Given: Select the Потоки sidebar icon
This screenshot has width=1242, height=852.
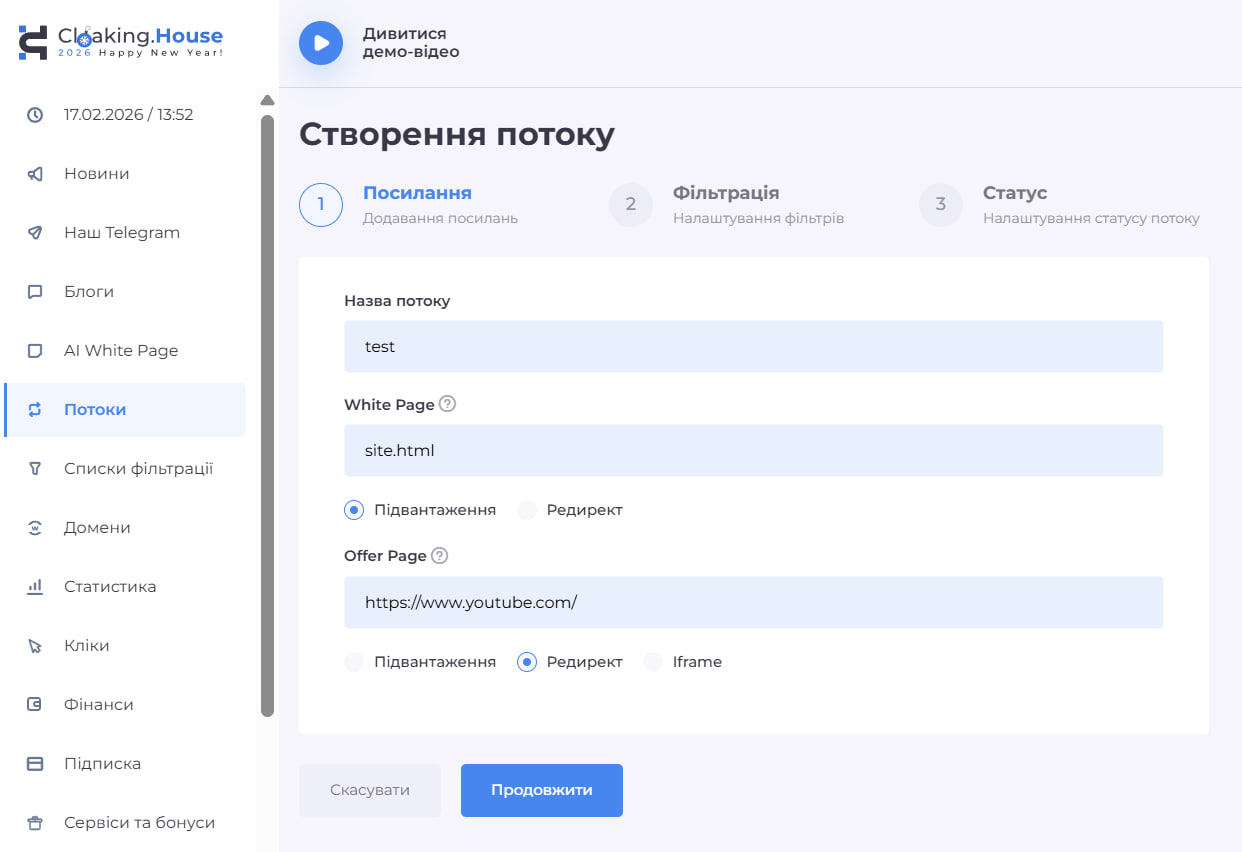Looking at the screenshot, I should coord(97,409).
